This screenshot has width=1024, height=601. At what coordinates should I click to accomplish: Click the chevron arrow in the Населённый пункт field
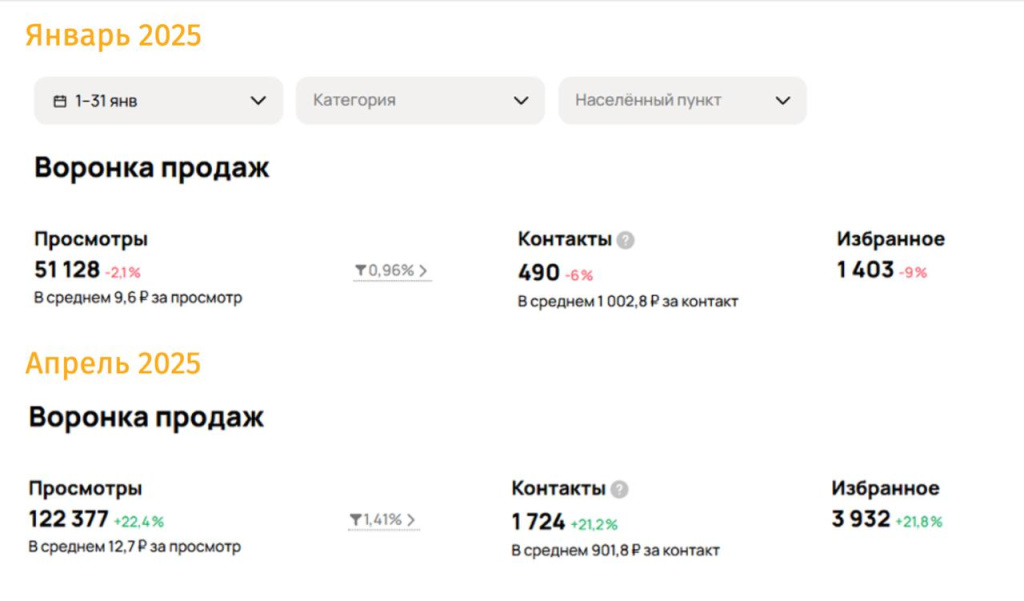[x=783, y=101]
